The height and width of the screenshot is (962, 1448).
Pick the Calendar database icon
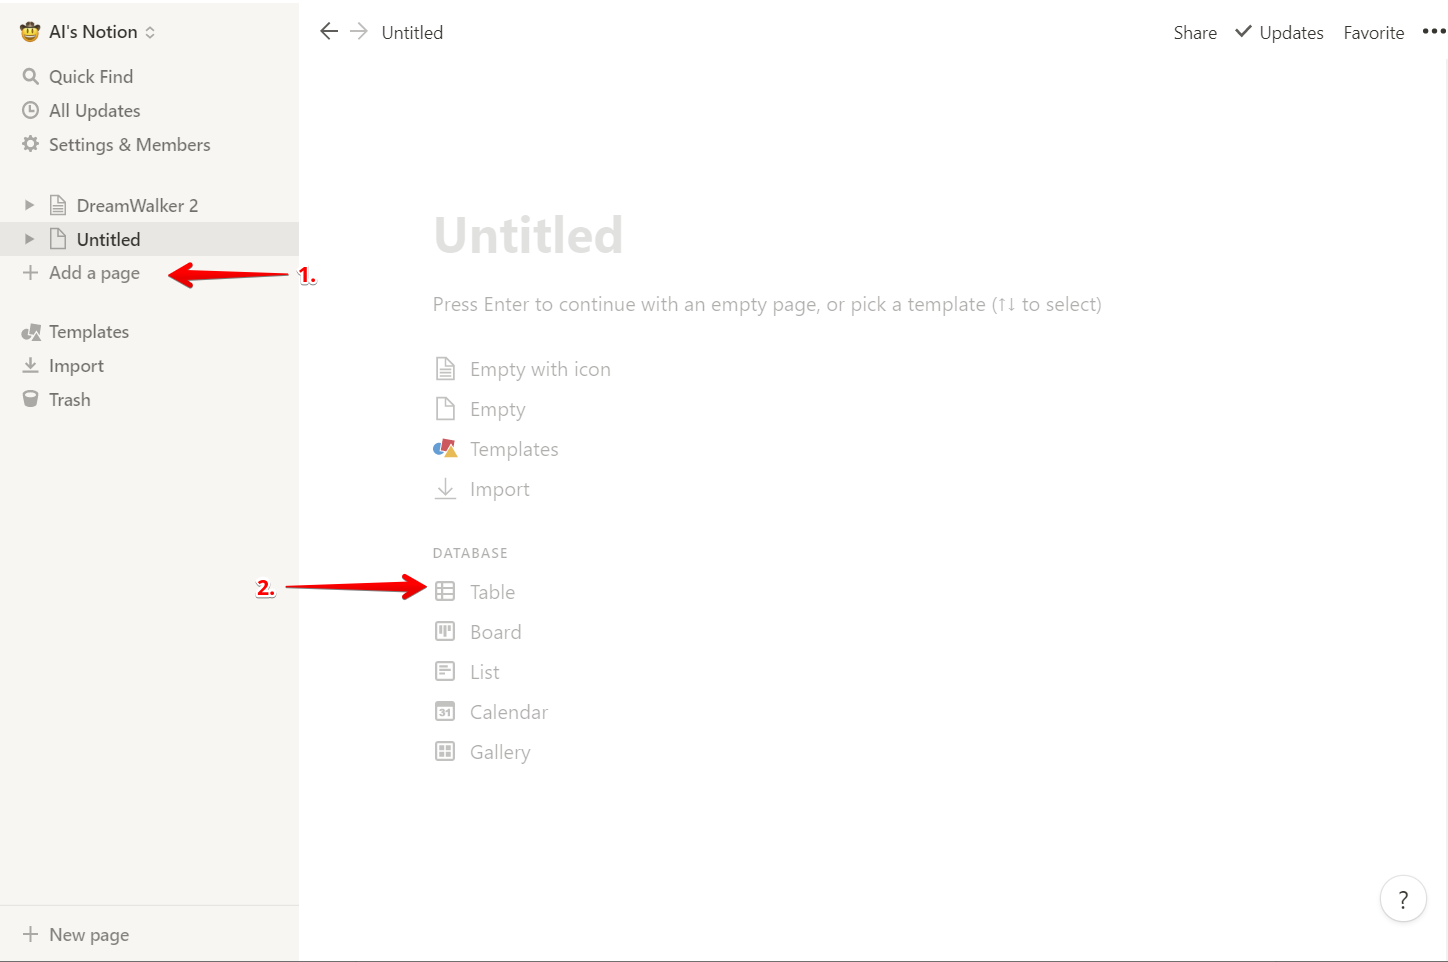click(x=445, y=711)
